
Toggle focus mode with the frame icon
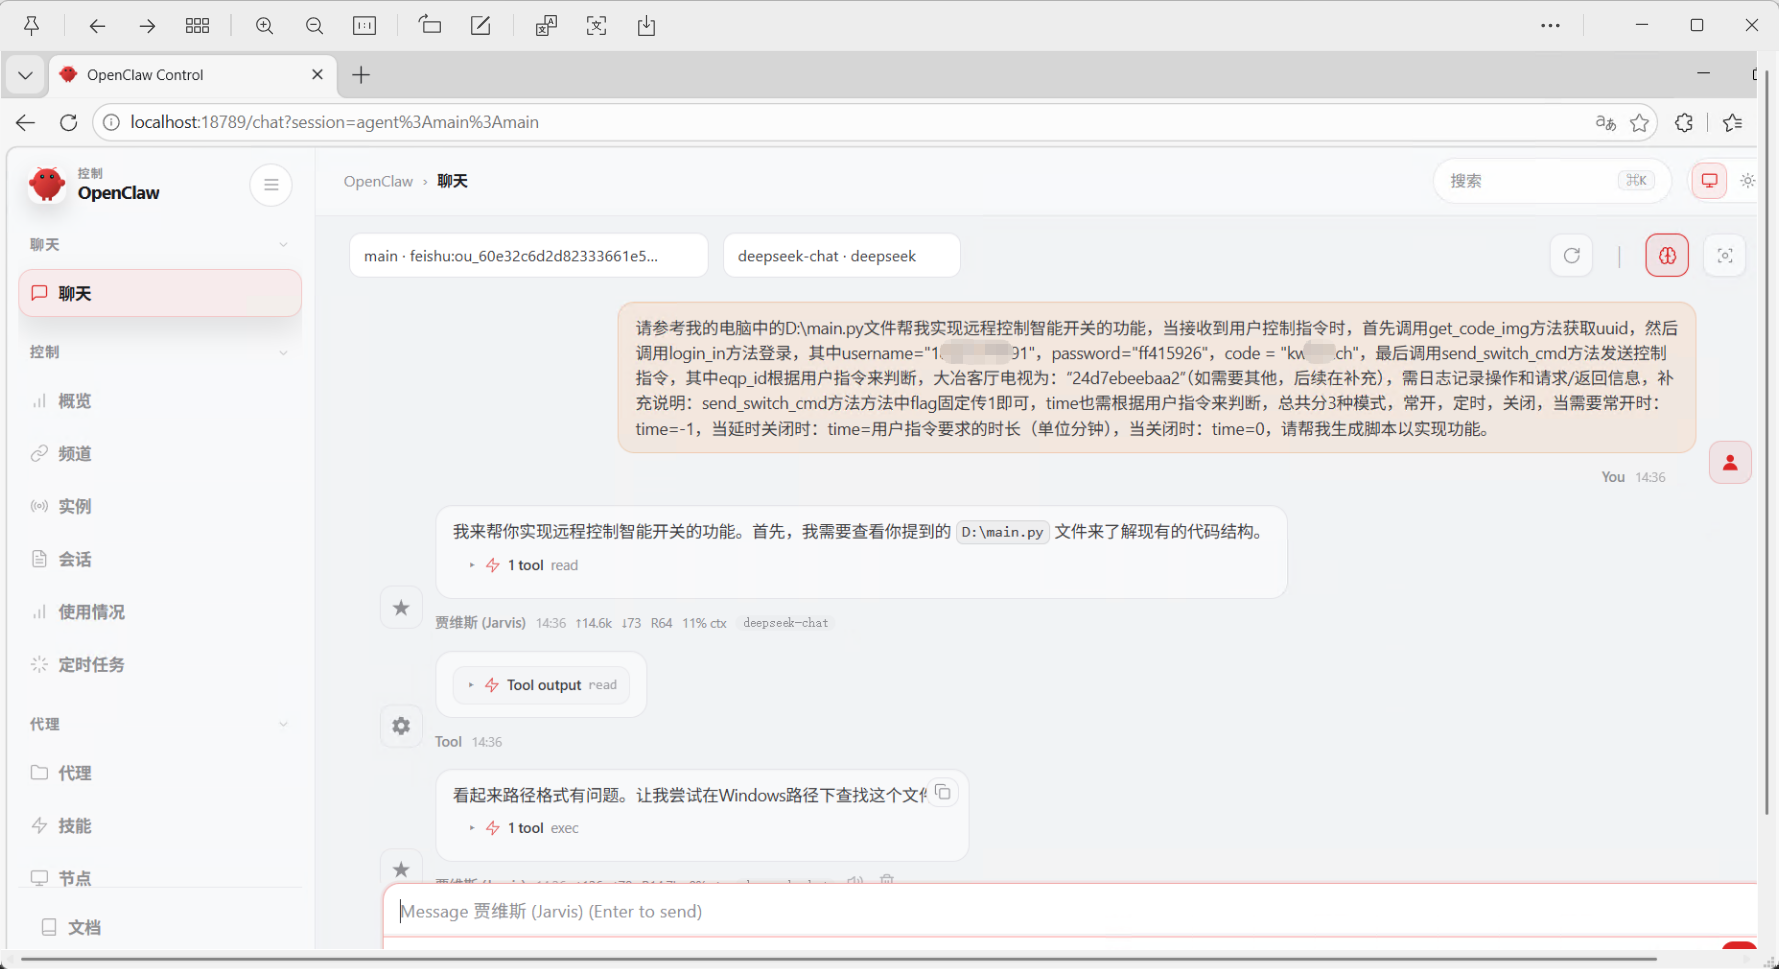1725,256
